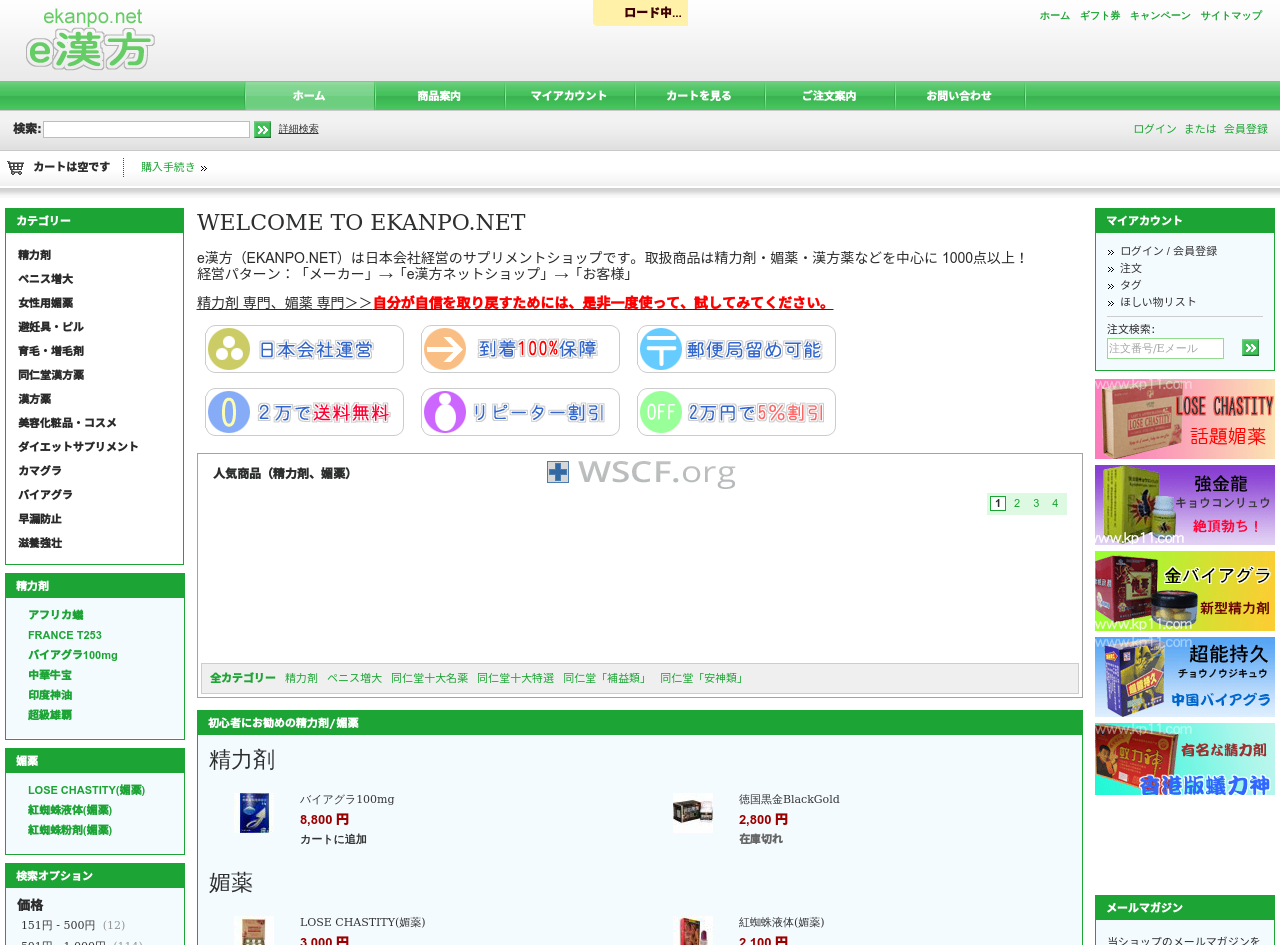The height and width of the screenshot is (945, 1280).
Task: Open 印度神油 product link
Action: point(50,695)
